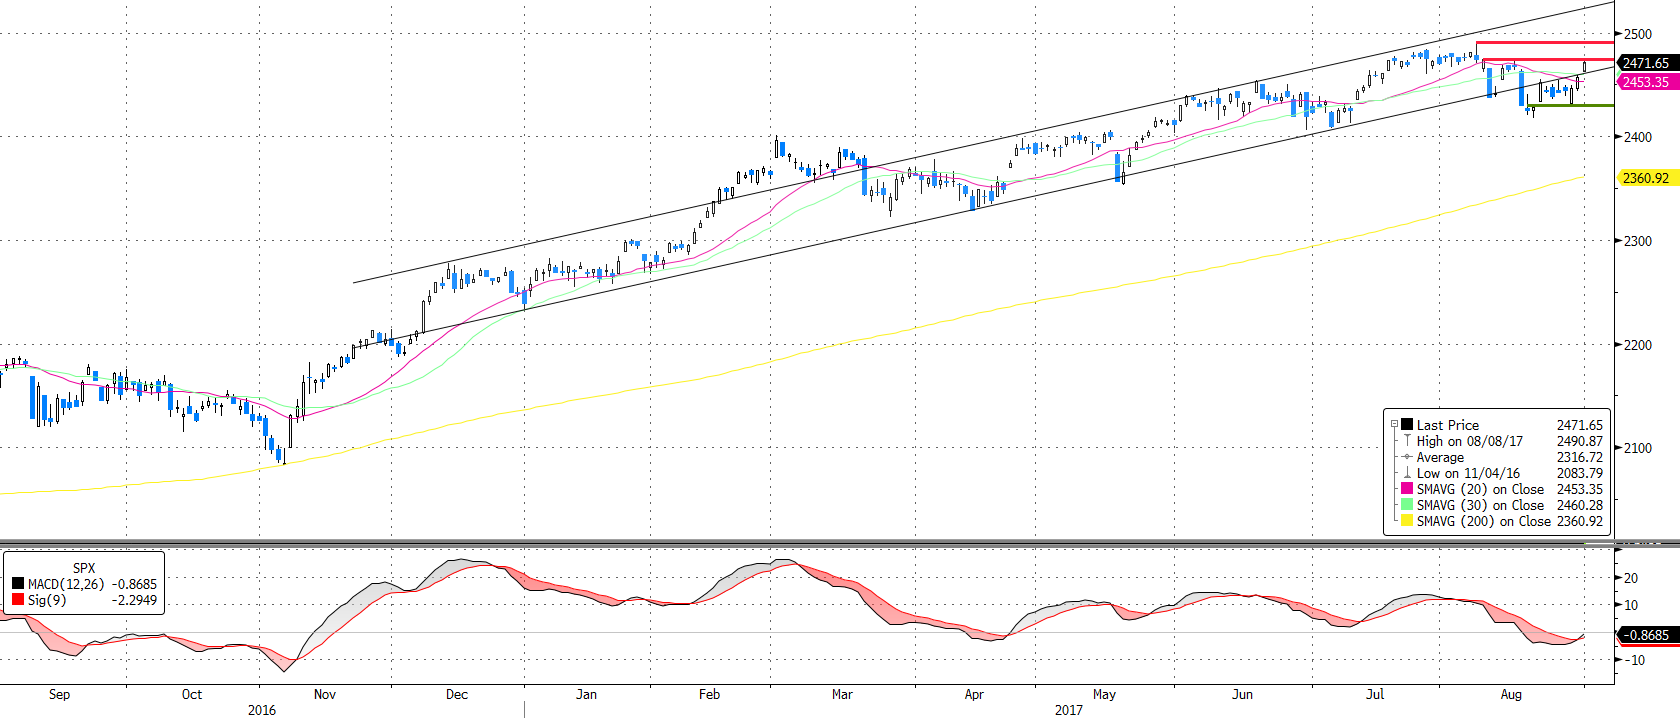Click the 2500 price axis label

[1638, 34]
